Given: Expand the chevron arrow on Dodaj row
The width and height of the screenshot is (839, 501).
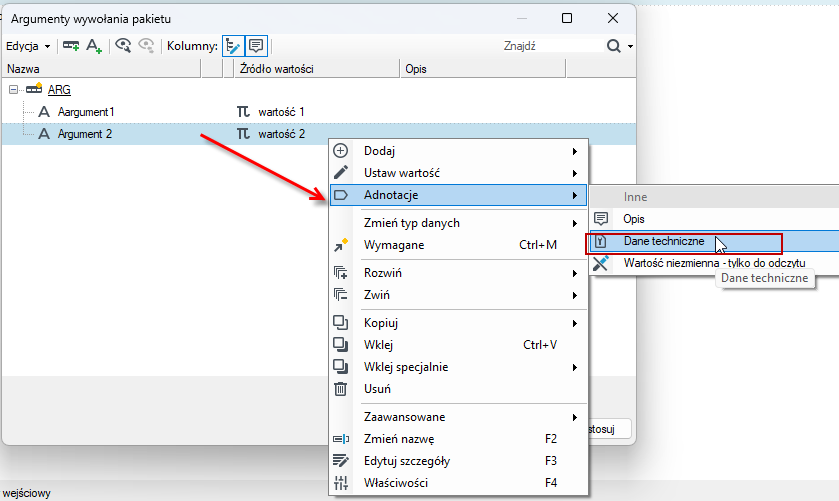Looking at the screenshot, I should (x=575, y=151).
